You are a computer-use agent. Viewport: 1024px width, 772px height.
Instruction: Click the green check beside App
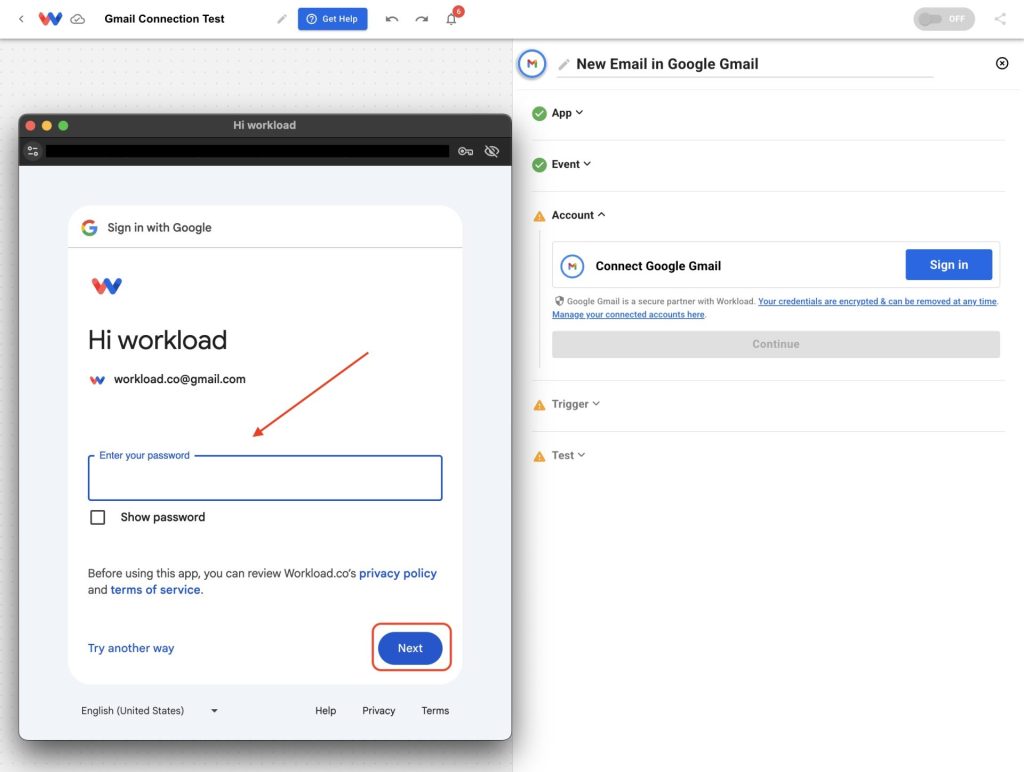[x=539, y=114]
